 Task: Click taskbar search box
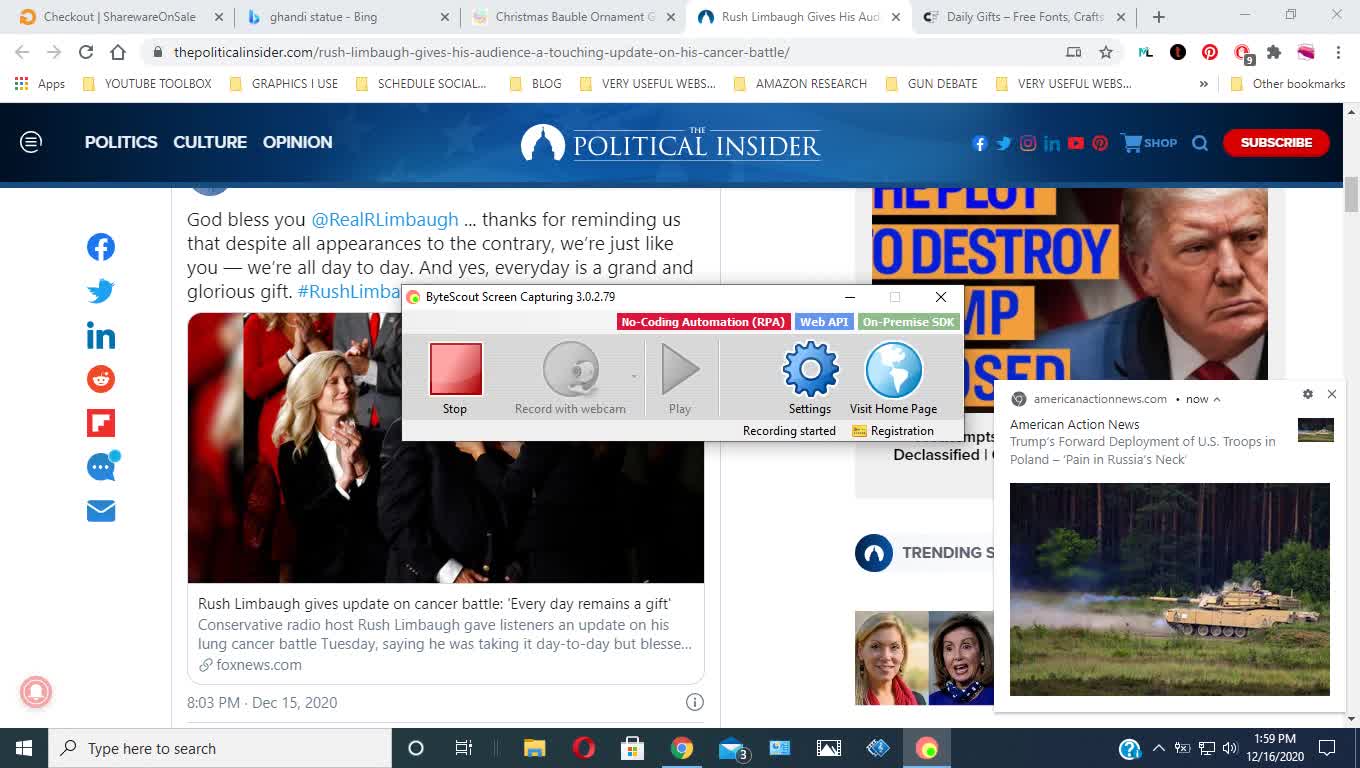pos(220,748)
